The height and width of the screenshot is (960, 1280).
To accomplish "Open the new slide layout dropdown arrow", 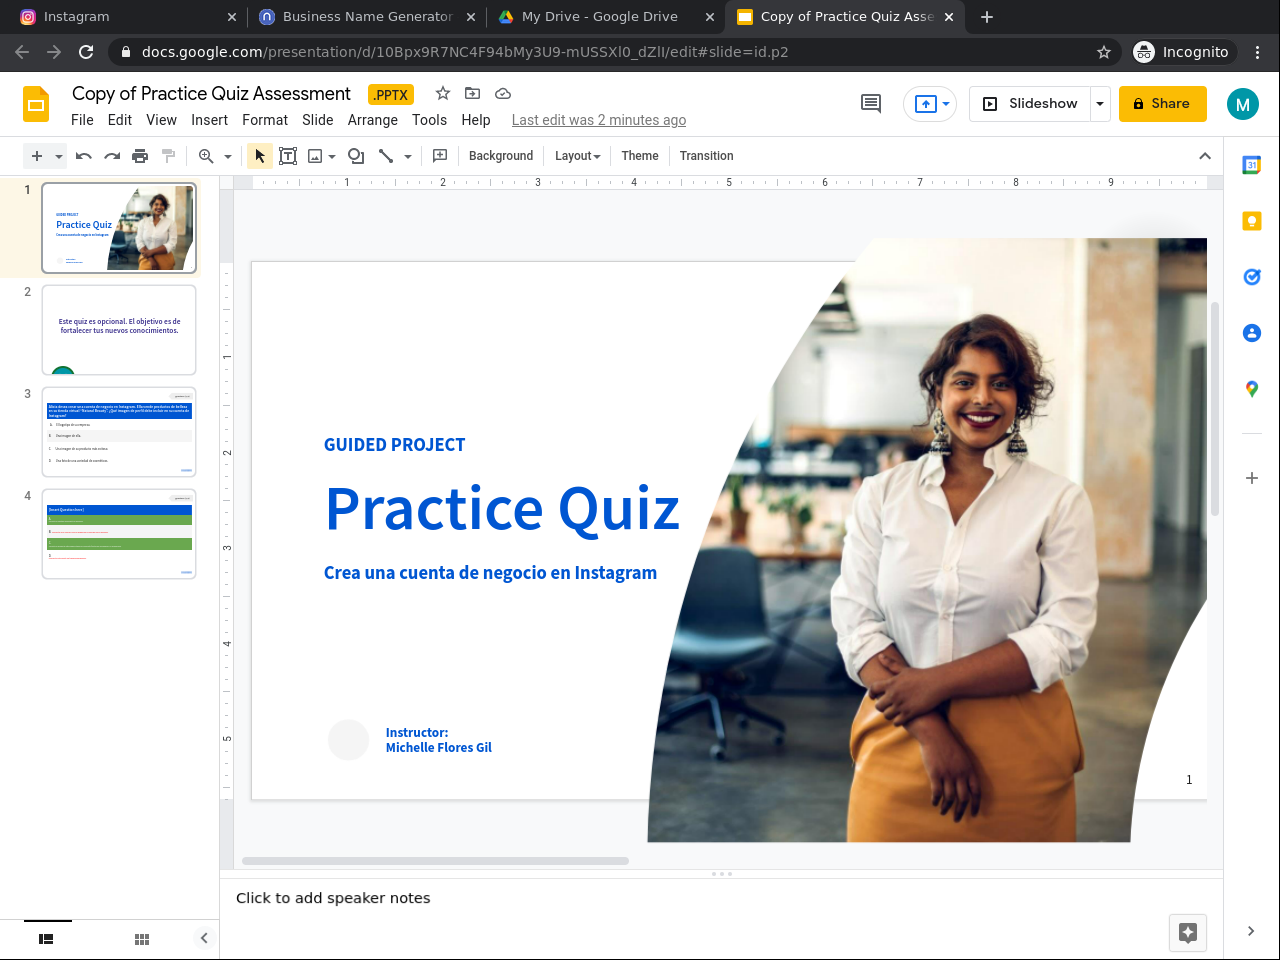I will pyautogui.click(x=59, y=156).
